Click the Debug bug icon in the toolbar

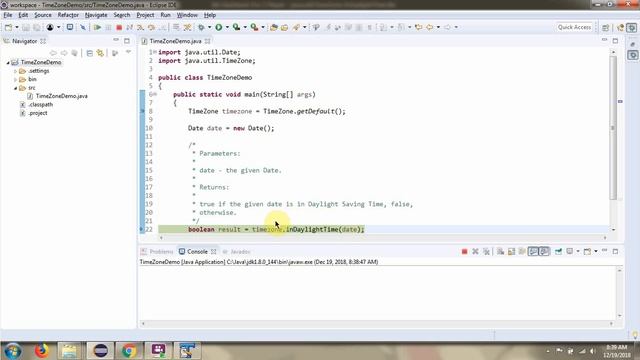[x=201, y=27]
